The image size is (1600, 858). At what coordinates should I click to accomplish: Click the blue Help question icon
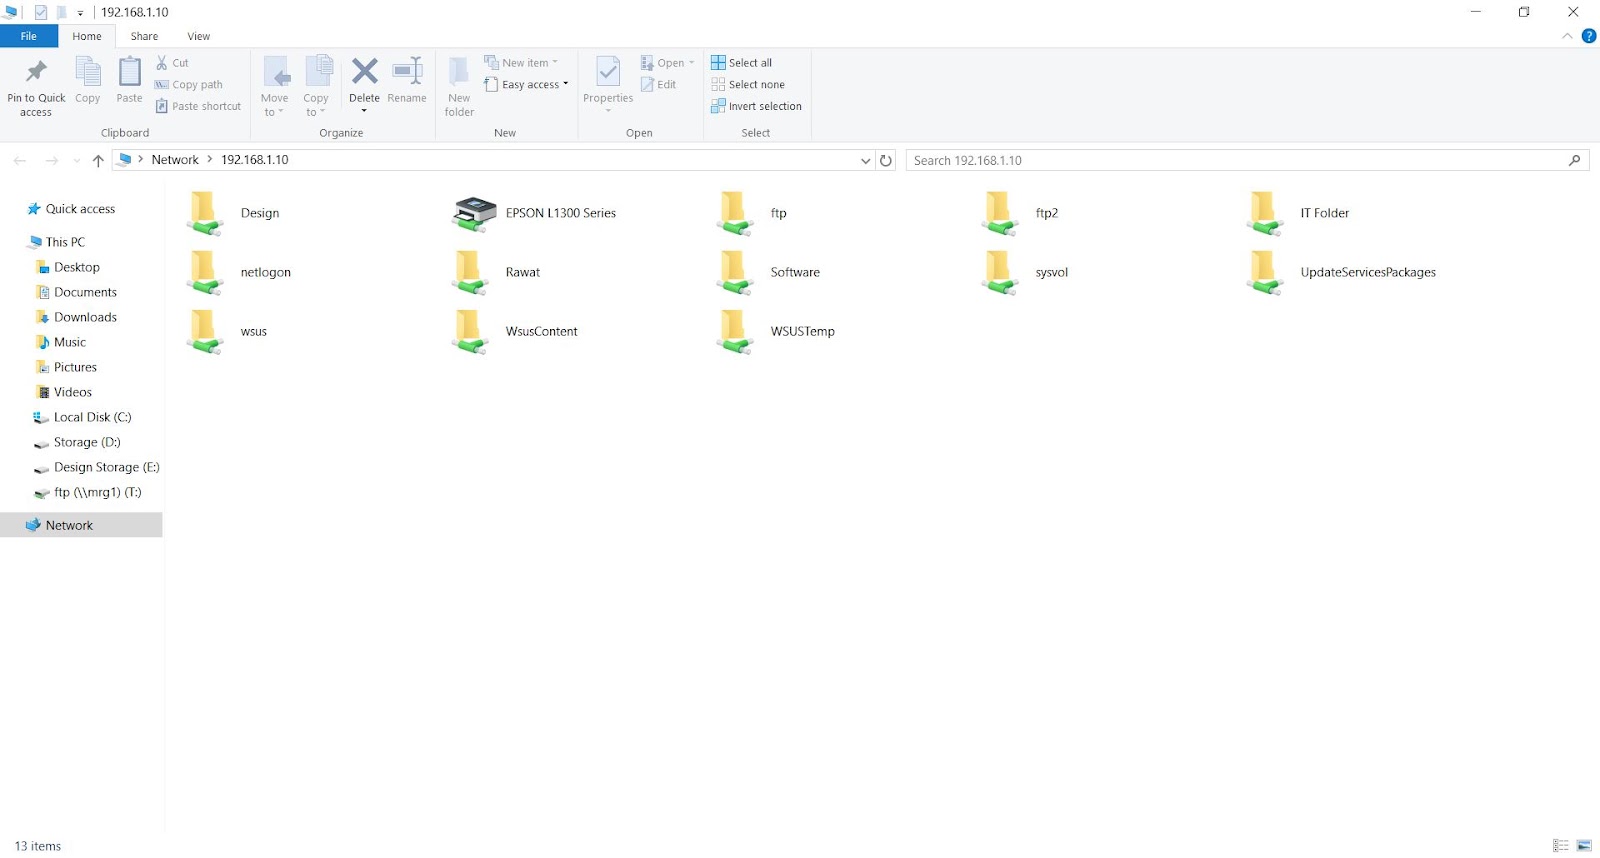click(1589, 36)
